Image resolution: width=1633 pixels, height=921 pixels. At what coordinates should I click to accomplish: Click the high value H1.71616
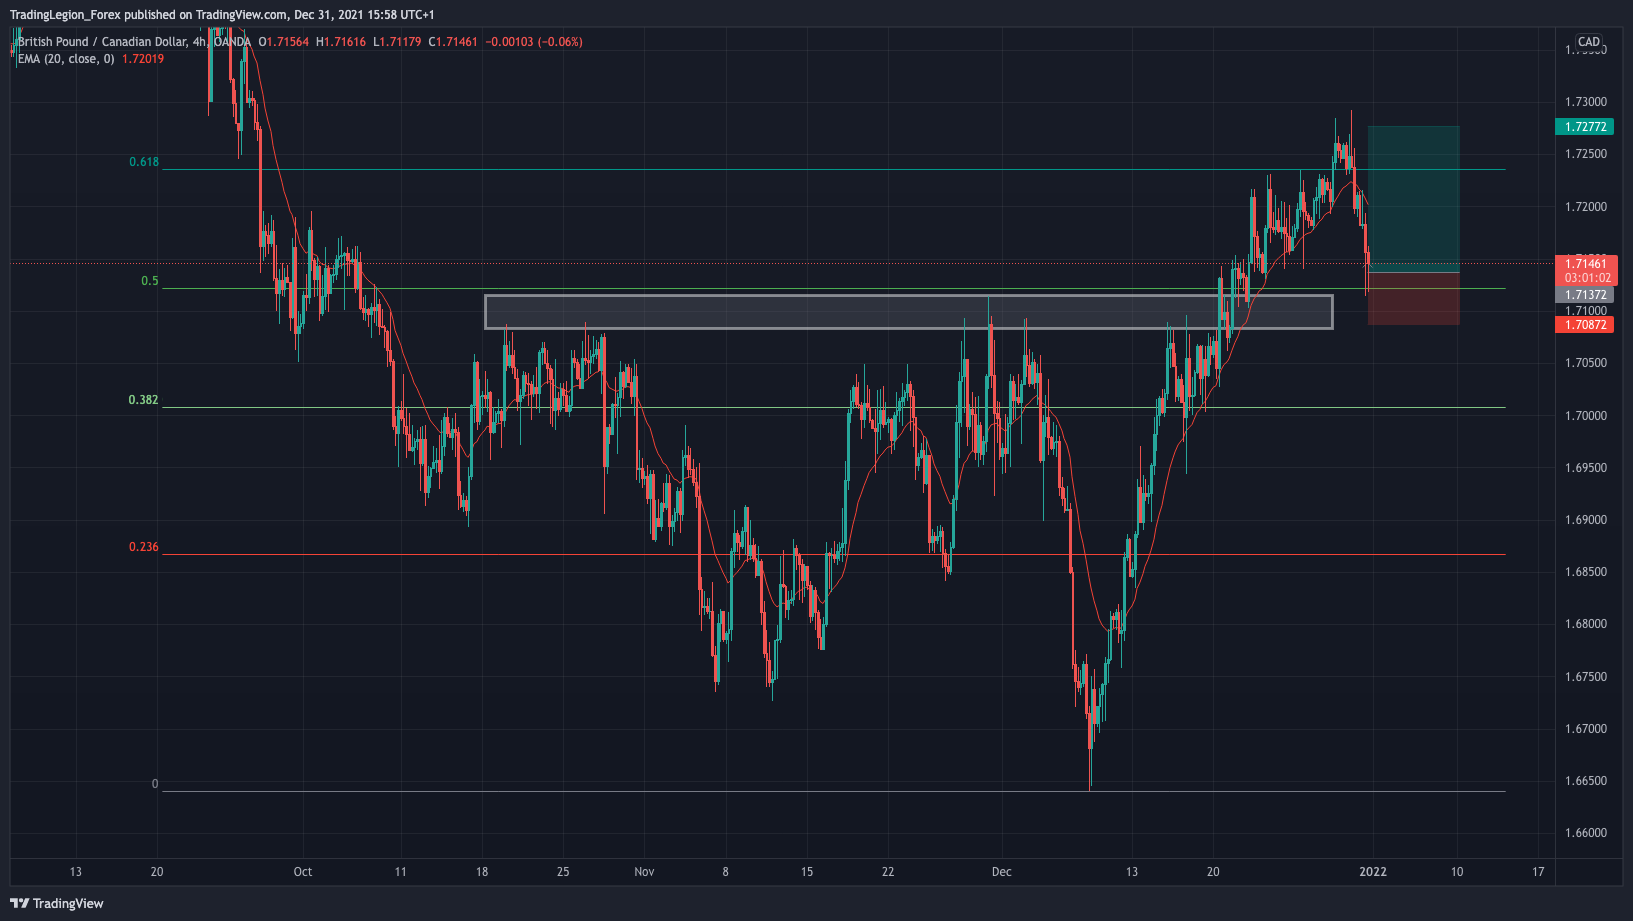pyautogui.click(x=341, y=42)
